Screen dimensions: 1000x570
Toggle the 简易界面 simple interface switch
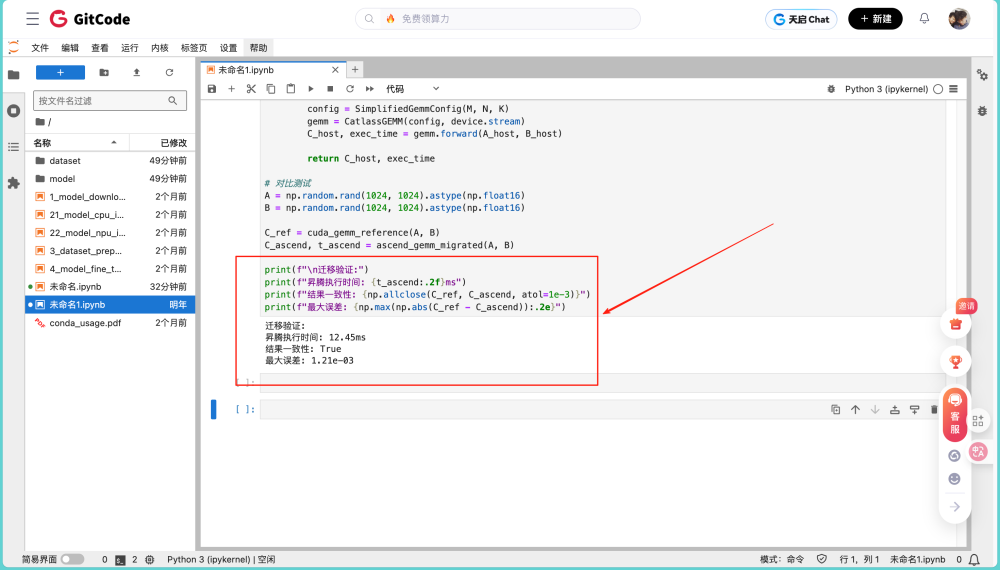(x=73, y=559)
